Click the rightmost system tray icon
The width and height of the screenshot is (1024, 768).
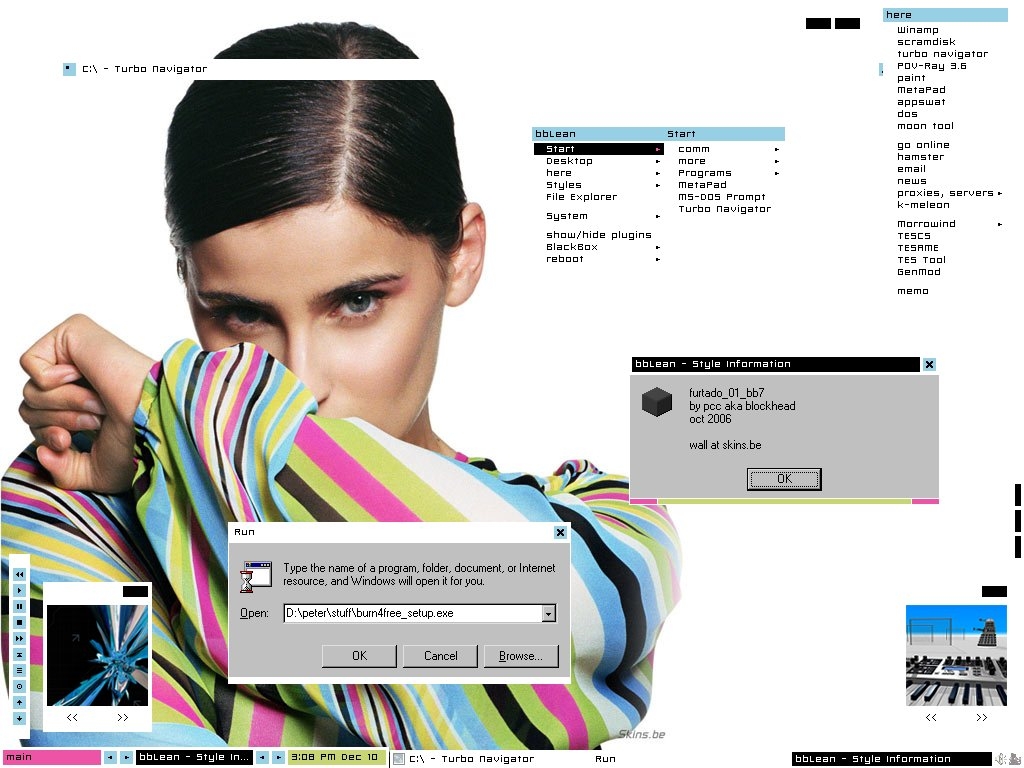1015,759
